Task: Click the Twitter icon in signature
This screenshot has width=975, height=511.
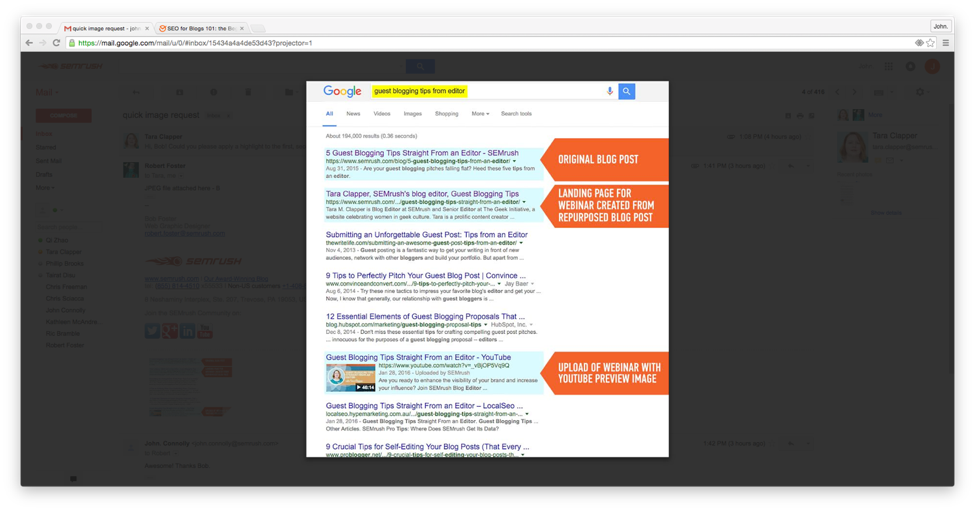Action: point(152,331)
